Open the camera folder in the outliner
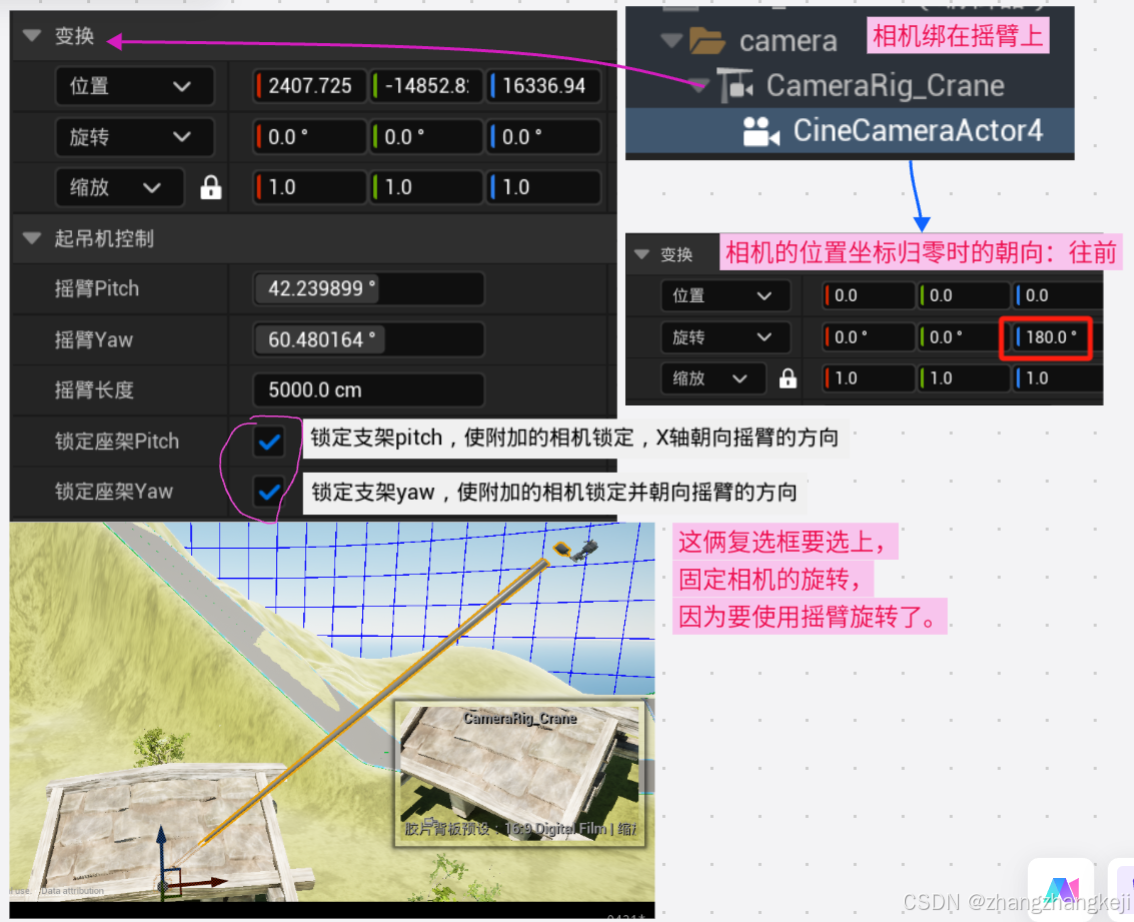1134x922 pixels. pos(706,40)
